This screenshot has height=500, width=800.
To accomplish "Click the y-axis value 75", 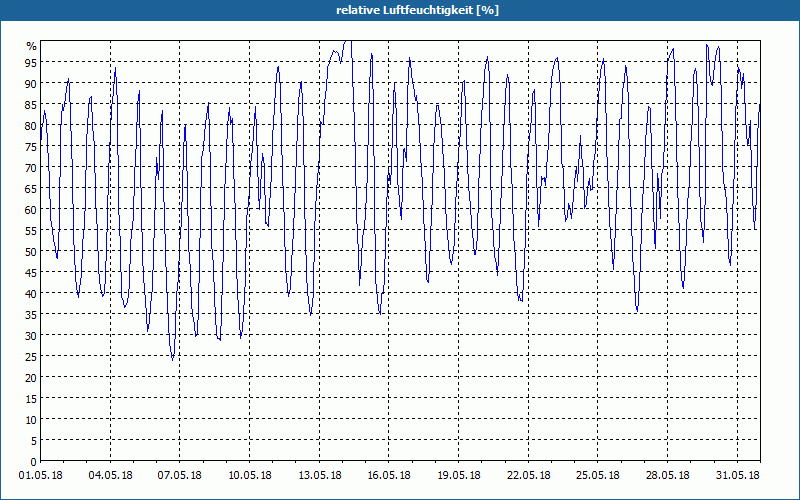I will [31, 146].
